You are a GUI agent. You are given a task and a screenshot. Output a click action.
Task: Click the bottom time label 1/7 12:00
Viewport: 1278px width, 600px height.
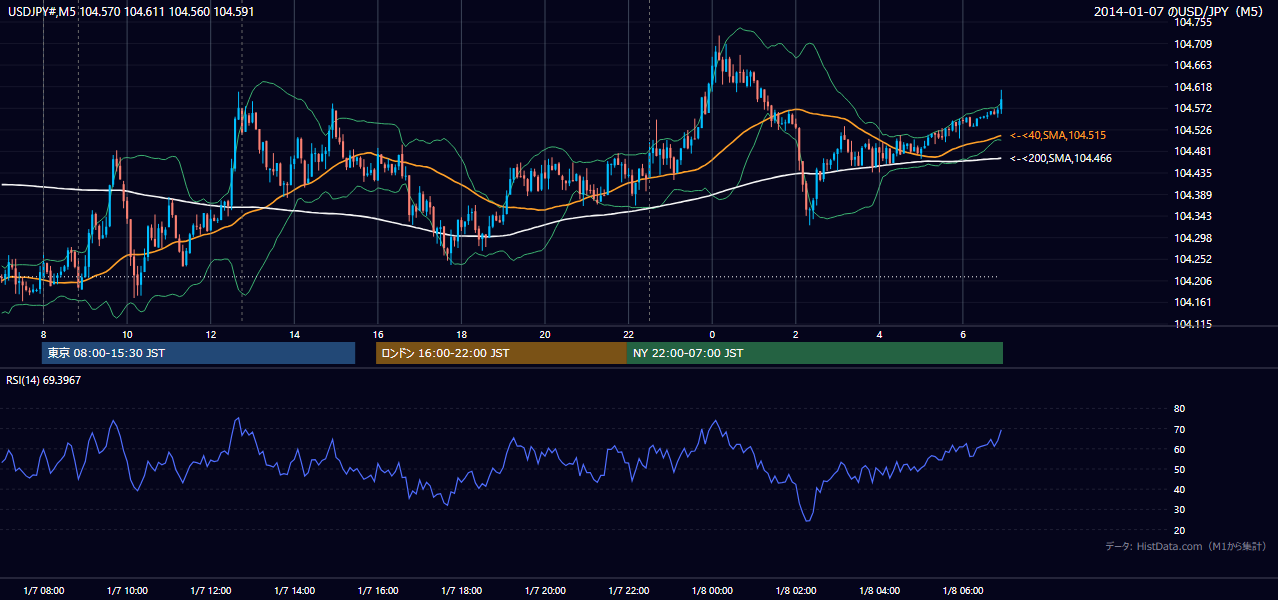click(x=210, y=591)
